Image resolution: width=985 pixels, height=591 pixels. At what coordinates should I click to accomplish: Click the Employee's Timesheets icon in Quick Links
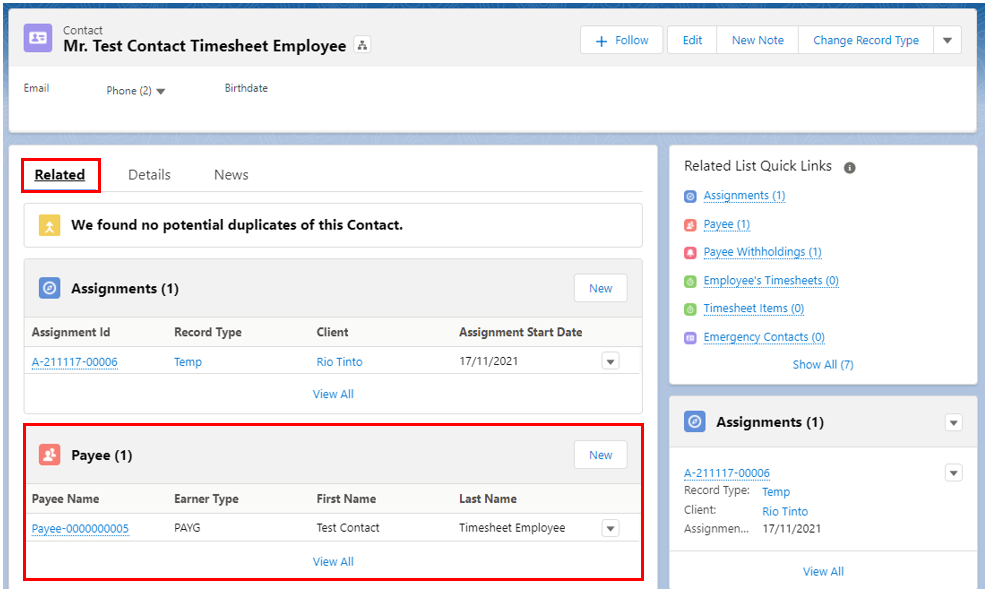click(690, 281)
